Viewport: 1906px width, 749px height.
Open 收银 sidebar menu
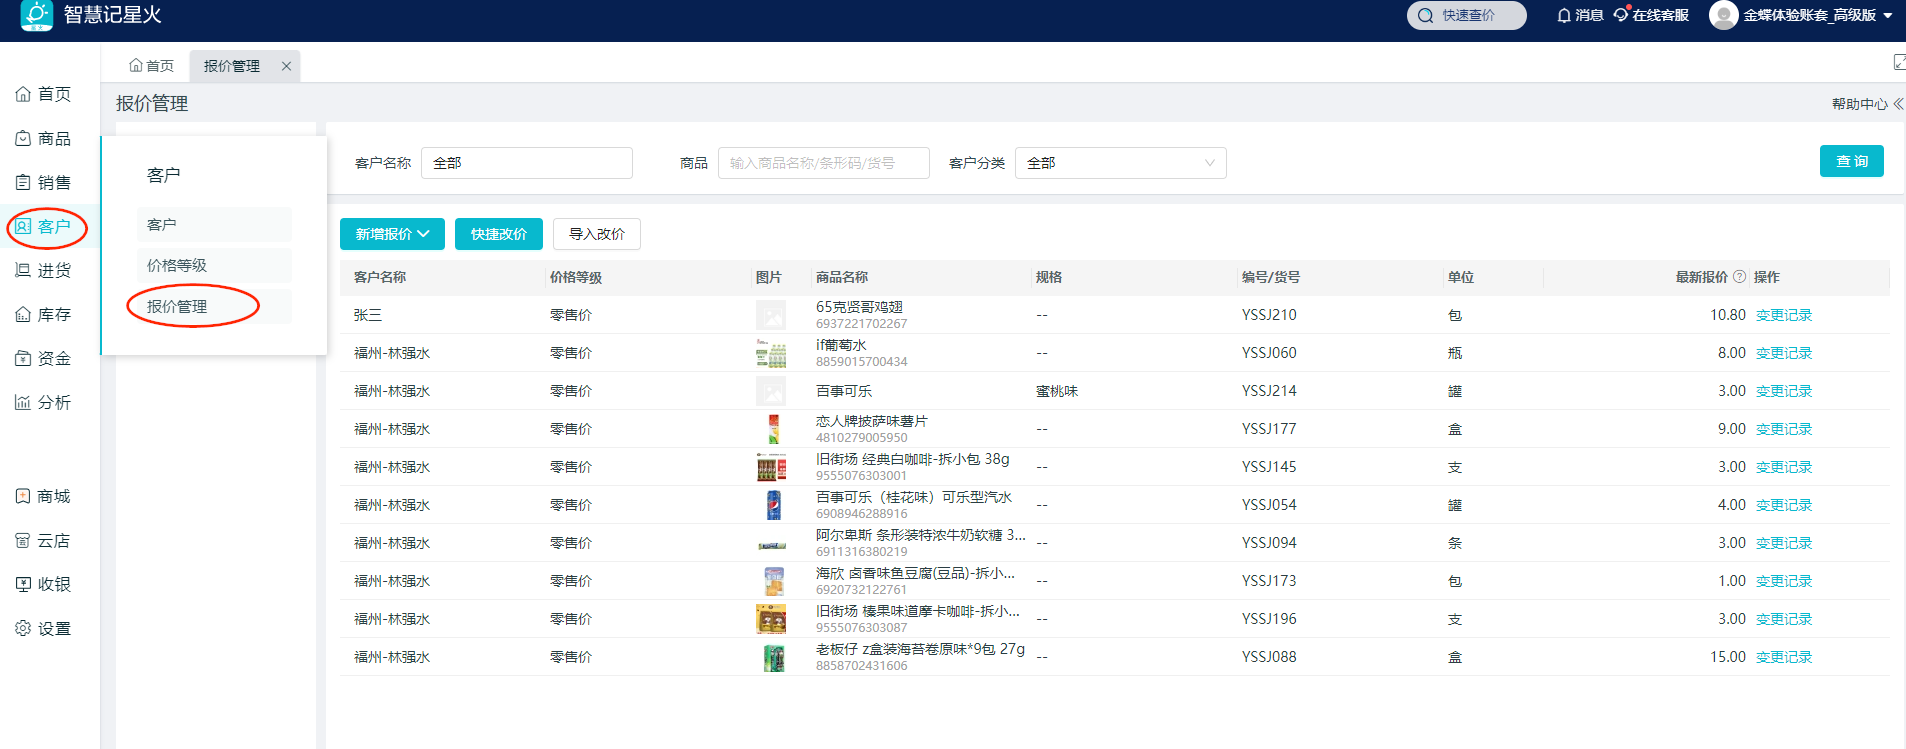pos(44,584)
